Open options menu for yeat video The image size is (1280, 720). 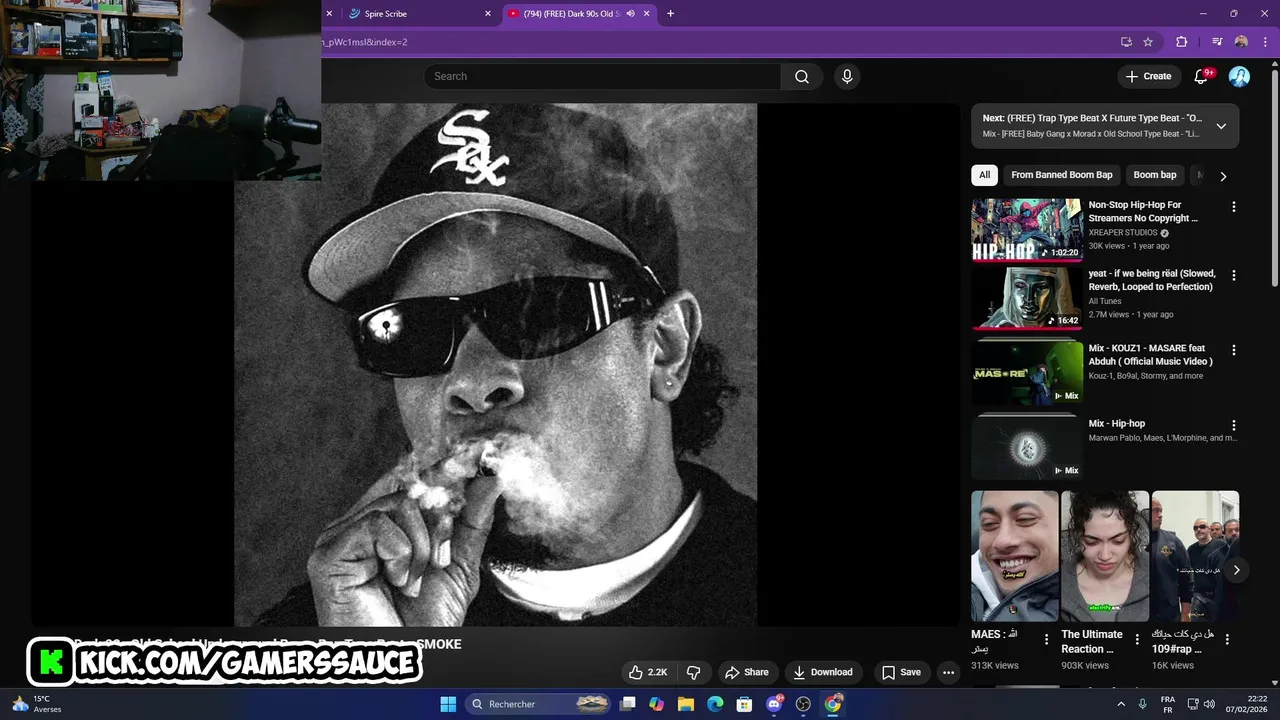[1233, 275]
